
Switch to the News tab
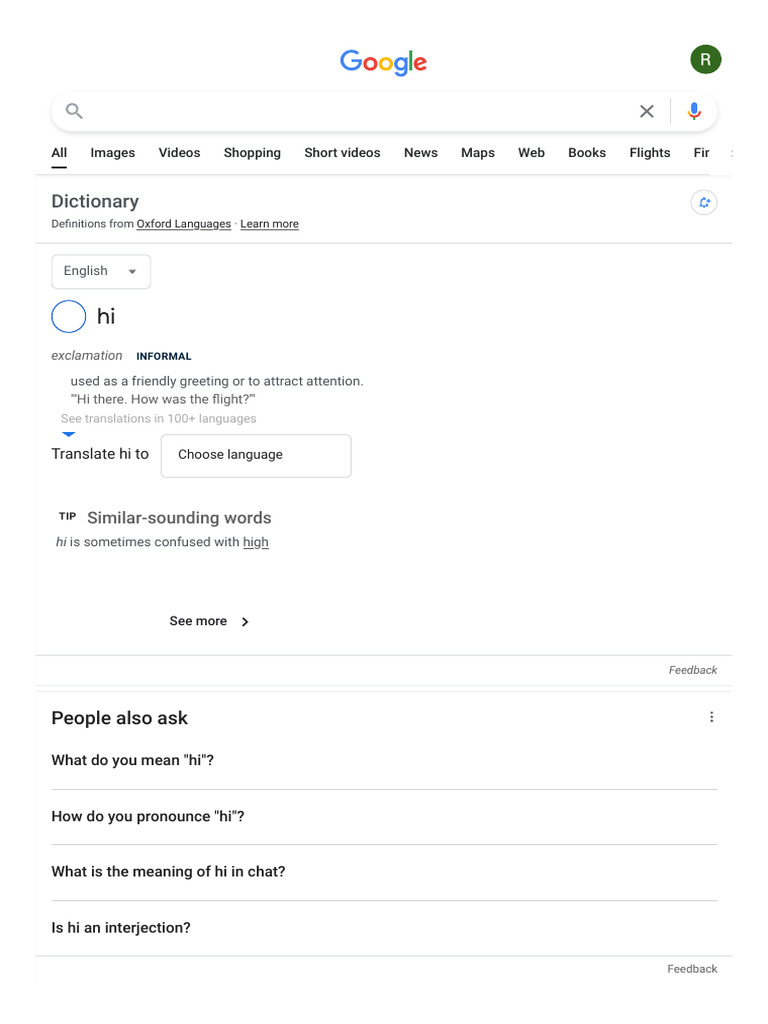[420, 153]
